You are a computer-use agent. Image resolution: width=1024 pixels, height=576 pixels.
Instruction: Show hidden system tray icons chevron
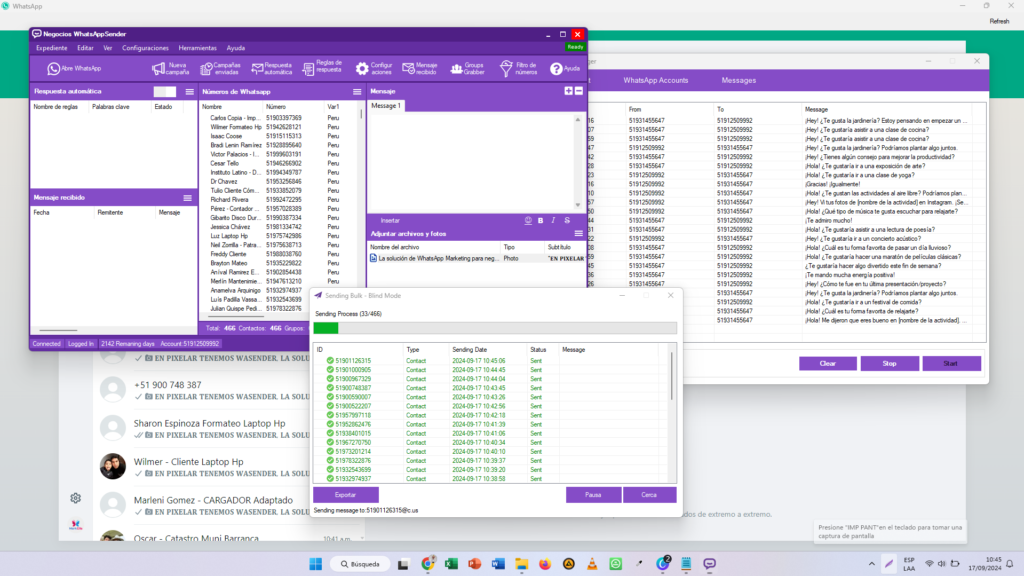[x=872, y=564]
